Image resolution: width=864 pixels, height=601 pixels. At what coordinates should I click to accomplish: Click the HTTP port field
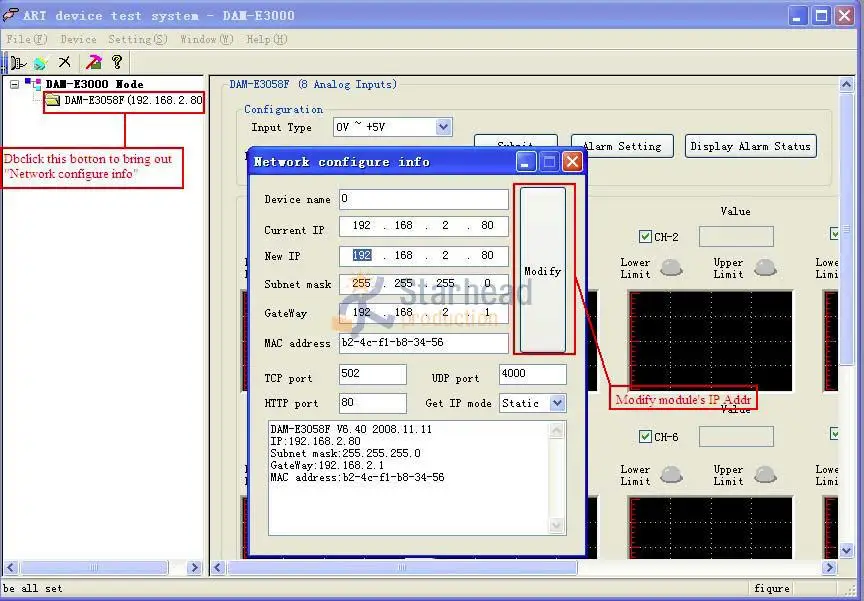(x=372, y=403)
